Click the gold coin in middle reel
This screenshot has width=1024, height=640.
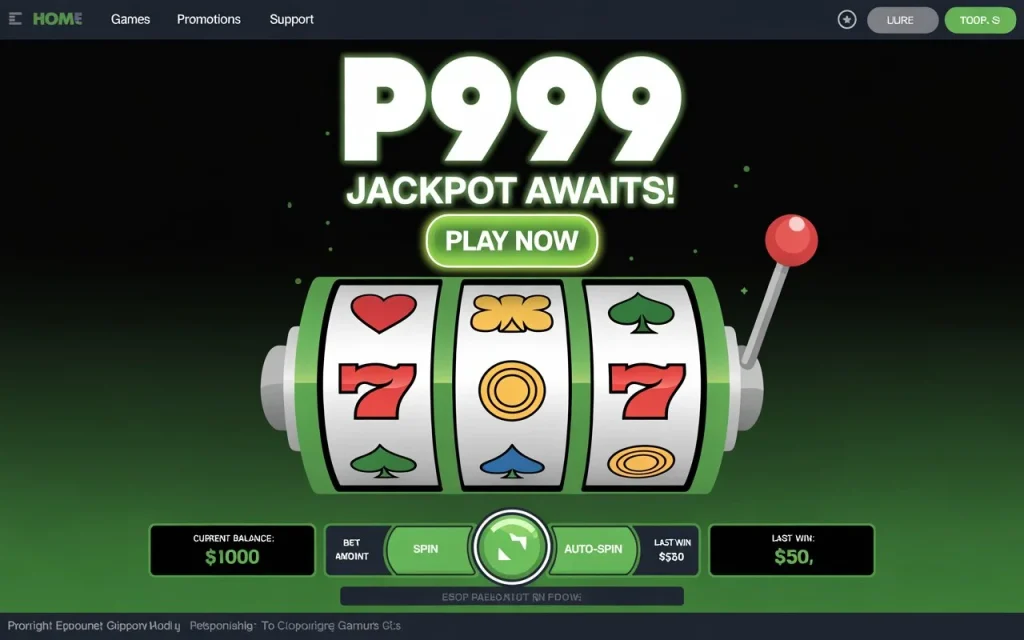pyautogui.click(x=511, y=391)
